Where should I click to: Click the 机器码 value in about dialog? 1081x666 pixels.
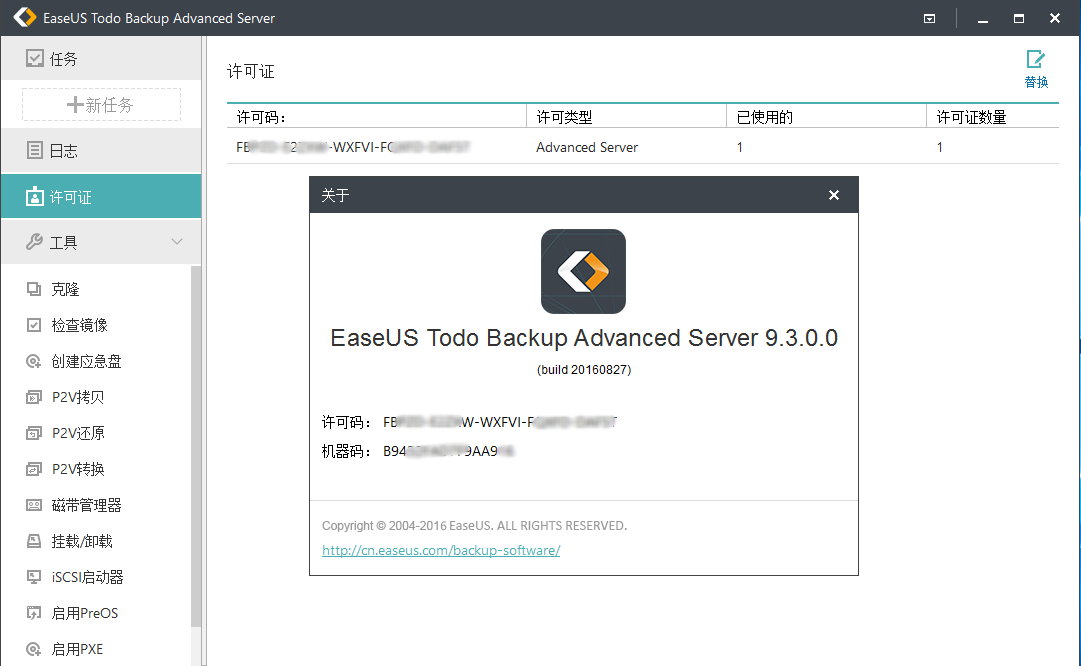[449, 451]
